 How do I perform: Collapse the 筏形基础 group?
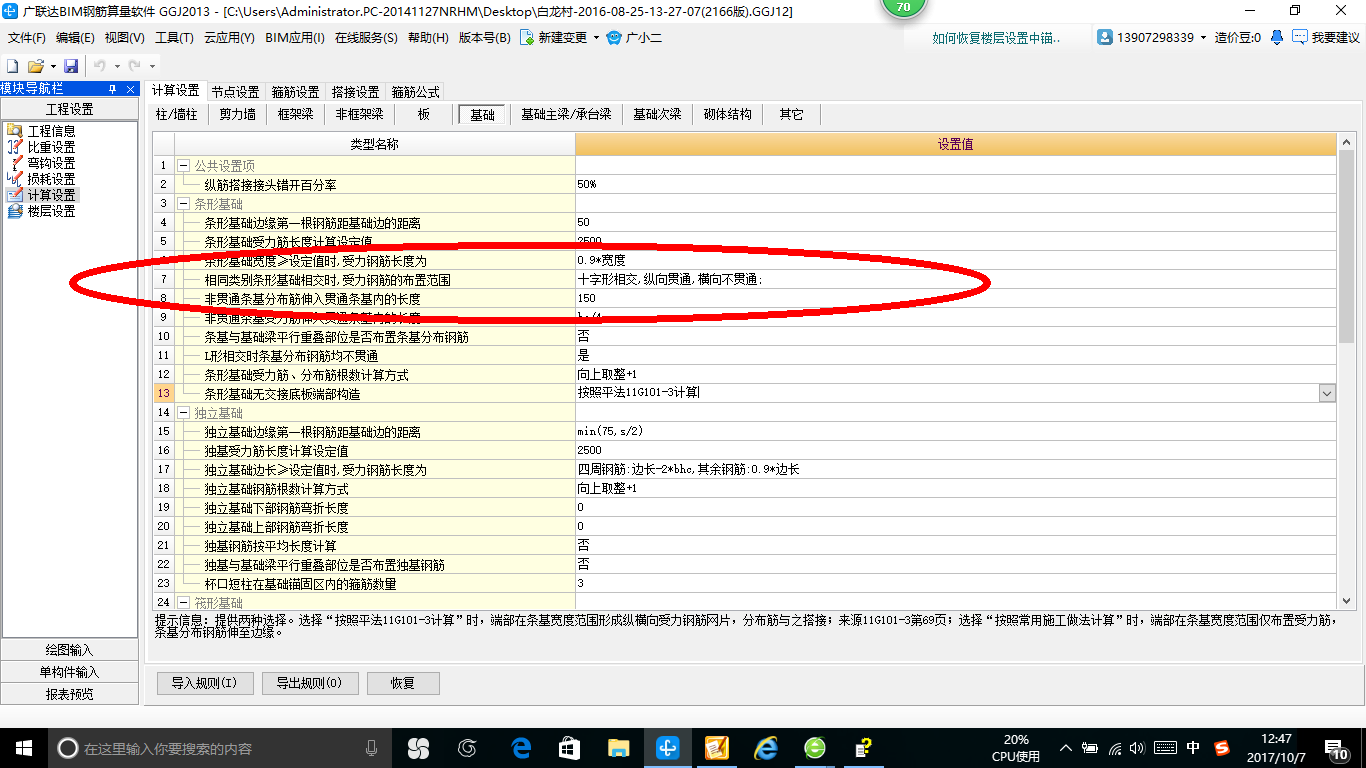(x=183, y=603)
